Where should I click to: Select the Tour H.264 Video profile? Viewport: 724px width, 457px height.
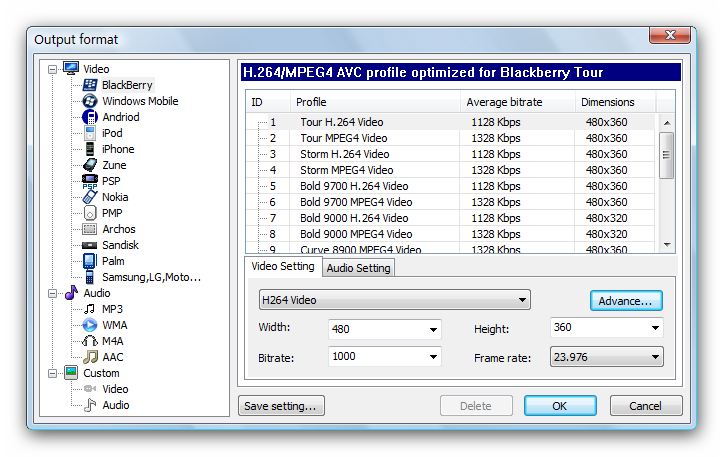click(450, 122)
